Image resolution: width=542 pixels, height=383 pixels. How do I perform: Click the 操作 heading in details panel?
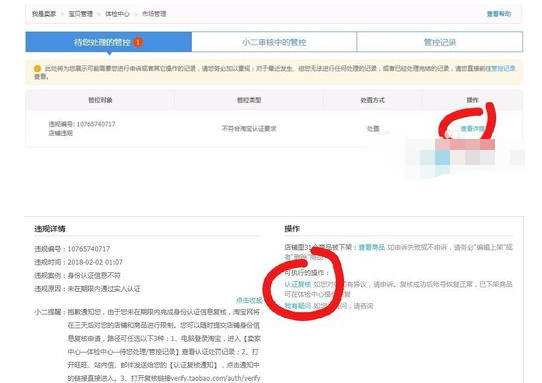[x=292, y=228]
